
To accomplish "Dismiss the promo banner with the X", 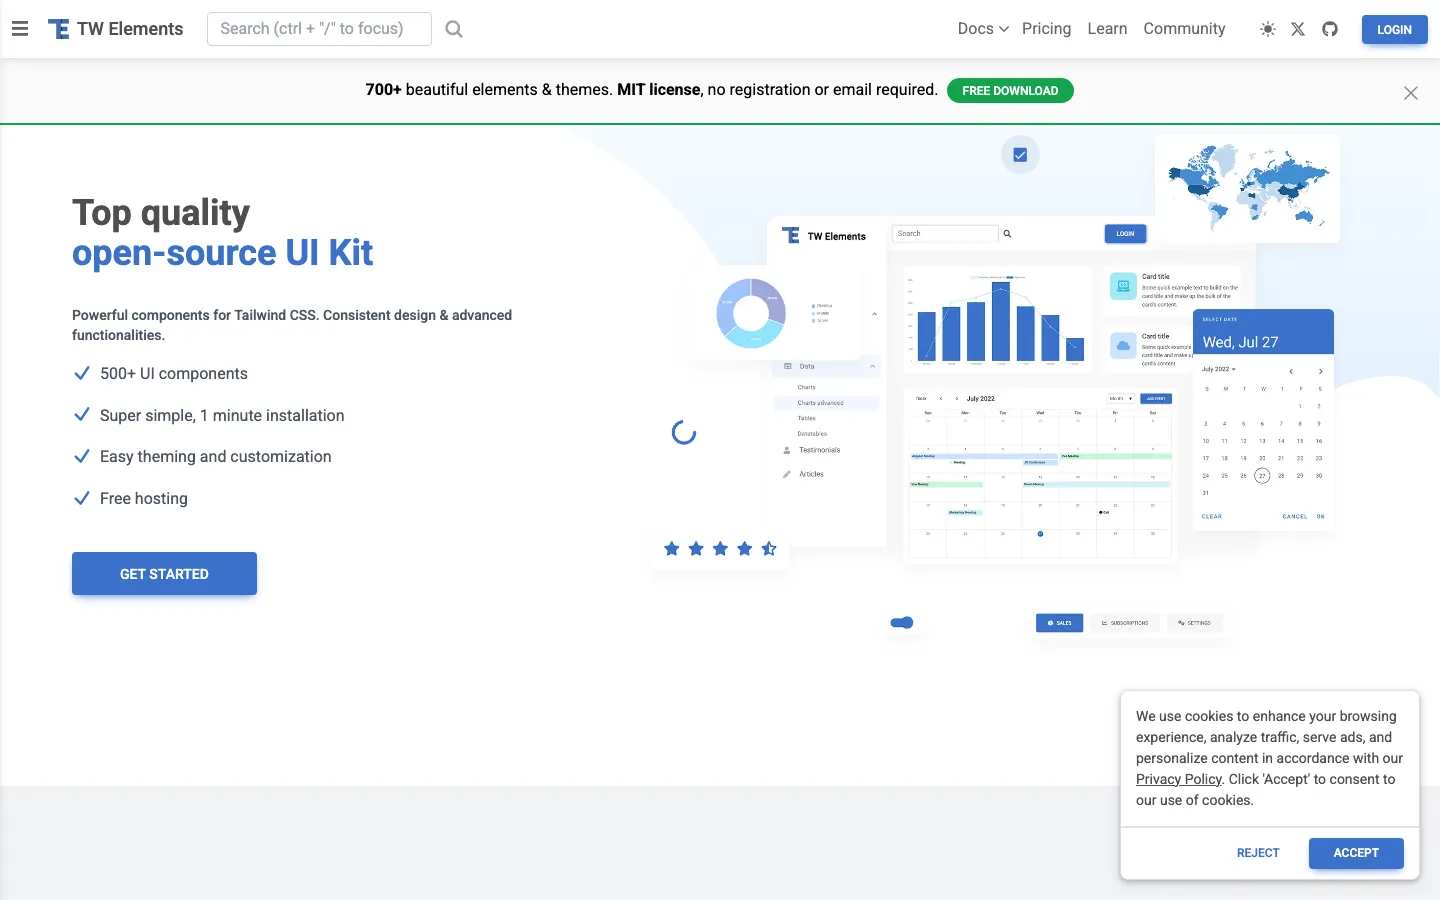I will [1411, 93].
